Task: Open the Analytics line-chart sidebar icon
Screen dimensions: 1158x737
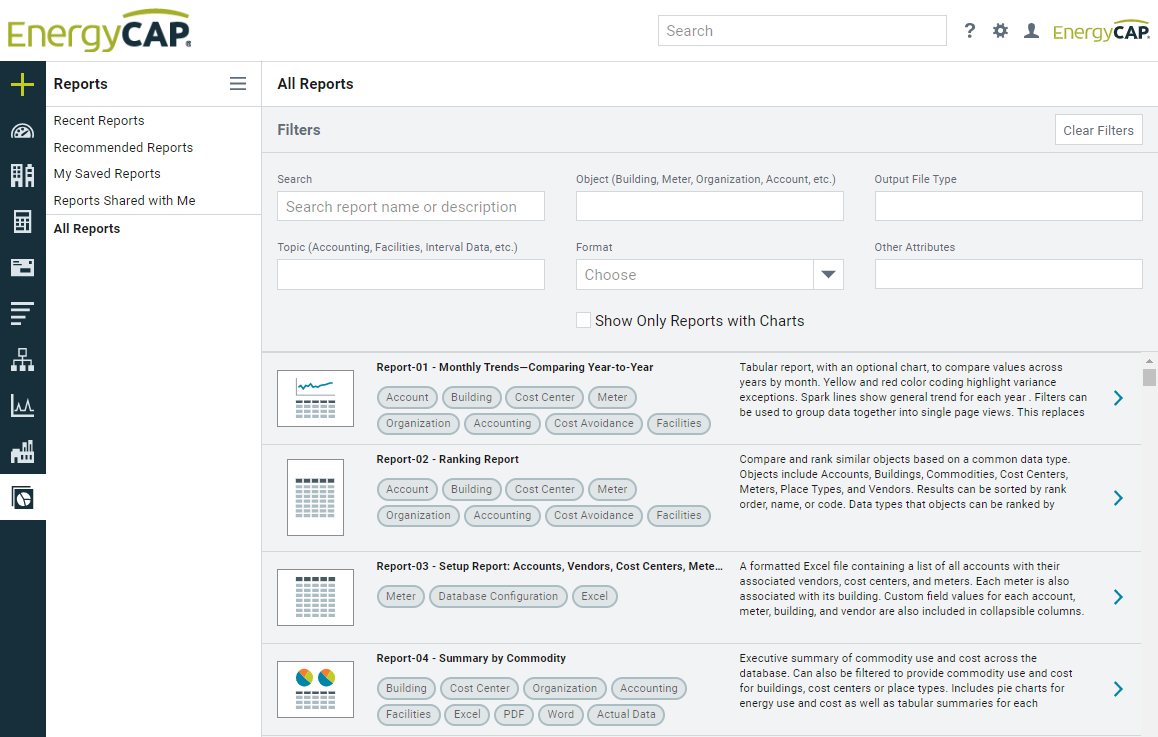Action: pos(22,406)
